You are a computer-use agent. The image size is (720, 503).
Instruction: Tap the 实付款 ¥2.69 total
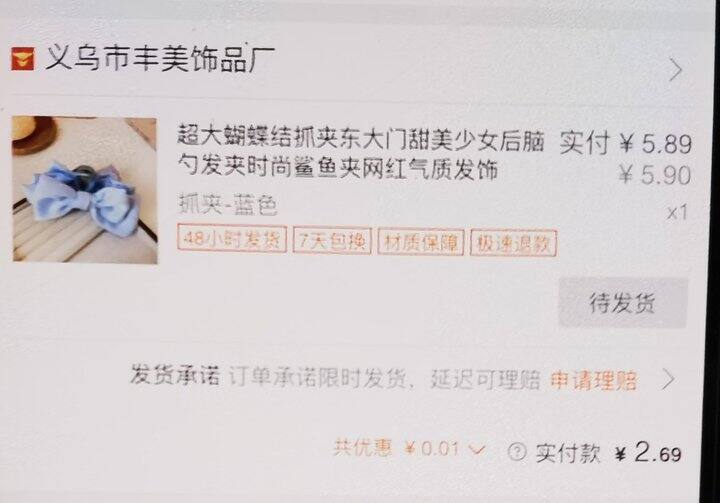point(608,453)
